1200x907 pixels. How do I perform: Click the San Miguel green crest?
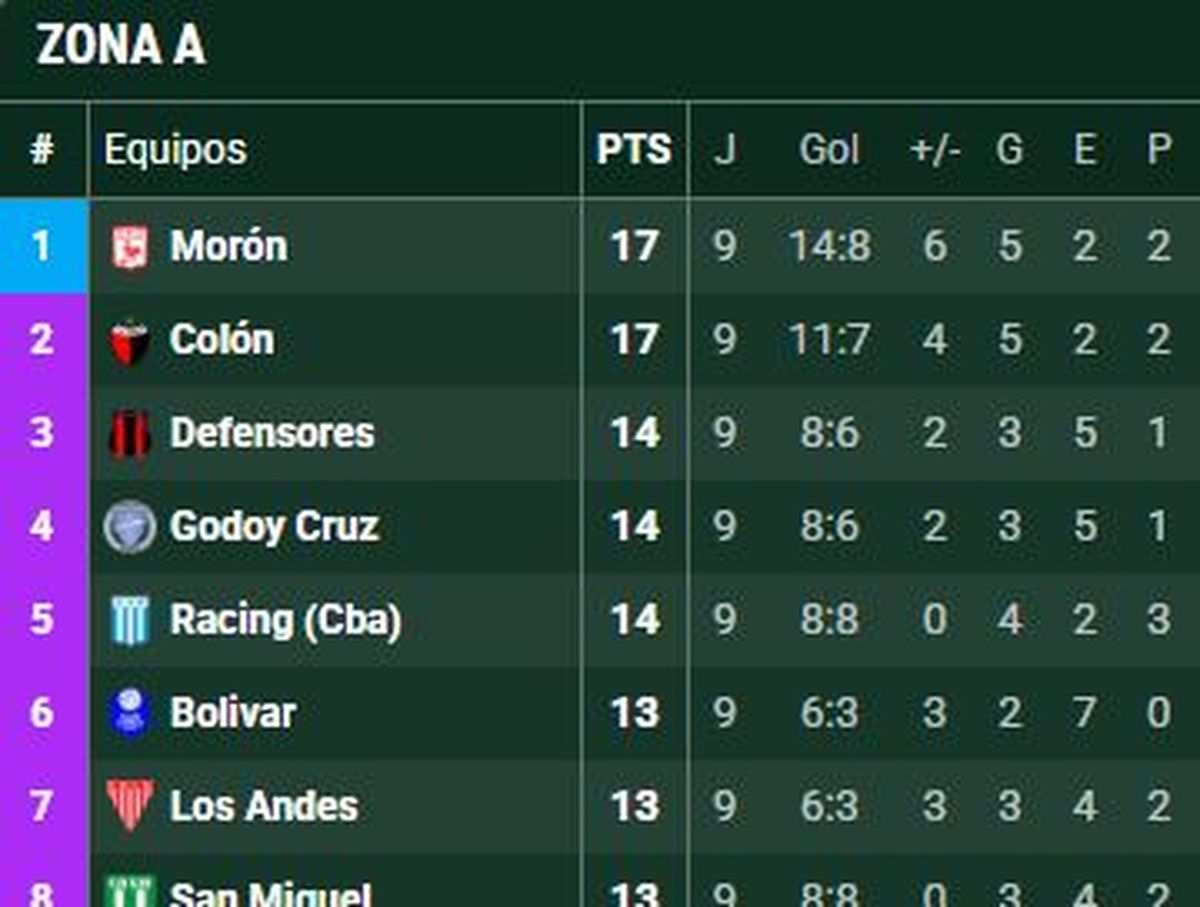130,892
